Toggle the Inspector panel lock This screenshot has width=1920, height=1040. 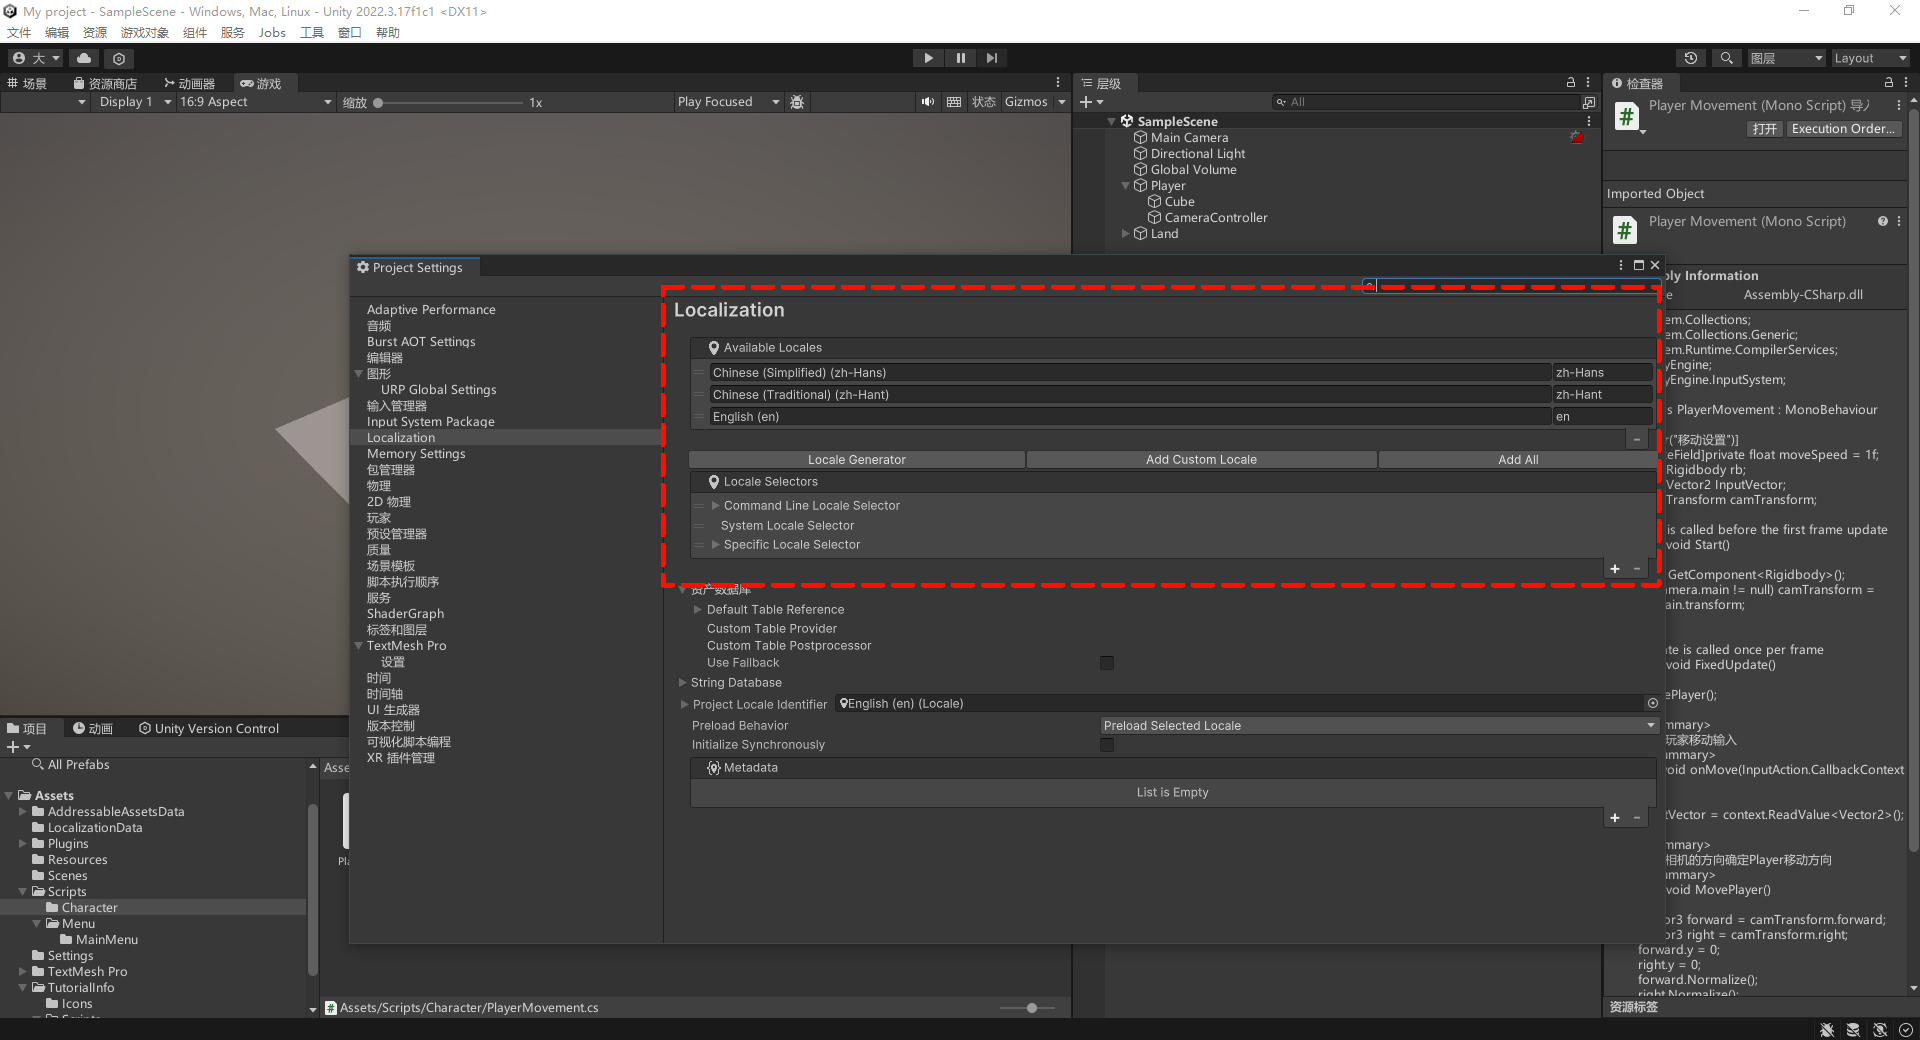pyautogui.click(x=1888, y=83)
